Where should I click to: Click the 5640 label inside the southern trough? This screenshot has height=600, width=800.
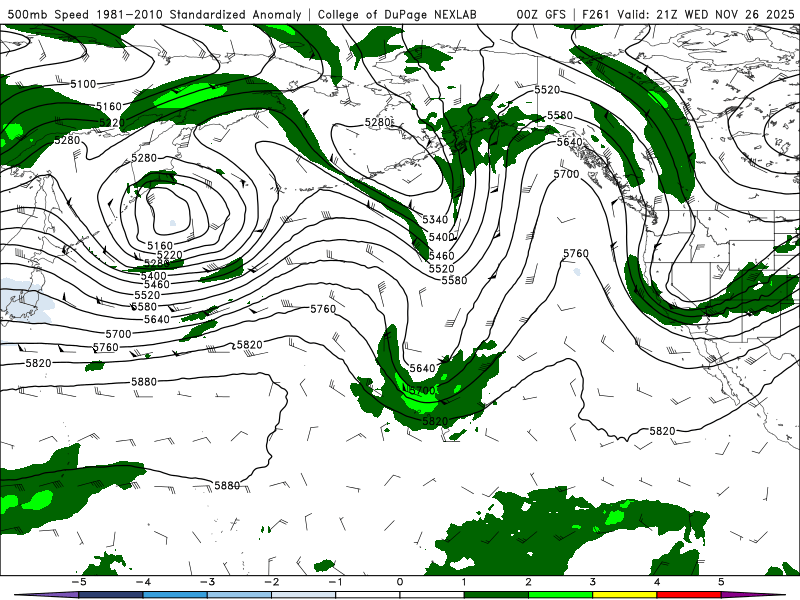(x=422, y=368)
